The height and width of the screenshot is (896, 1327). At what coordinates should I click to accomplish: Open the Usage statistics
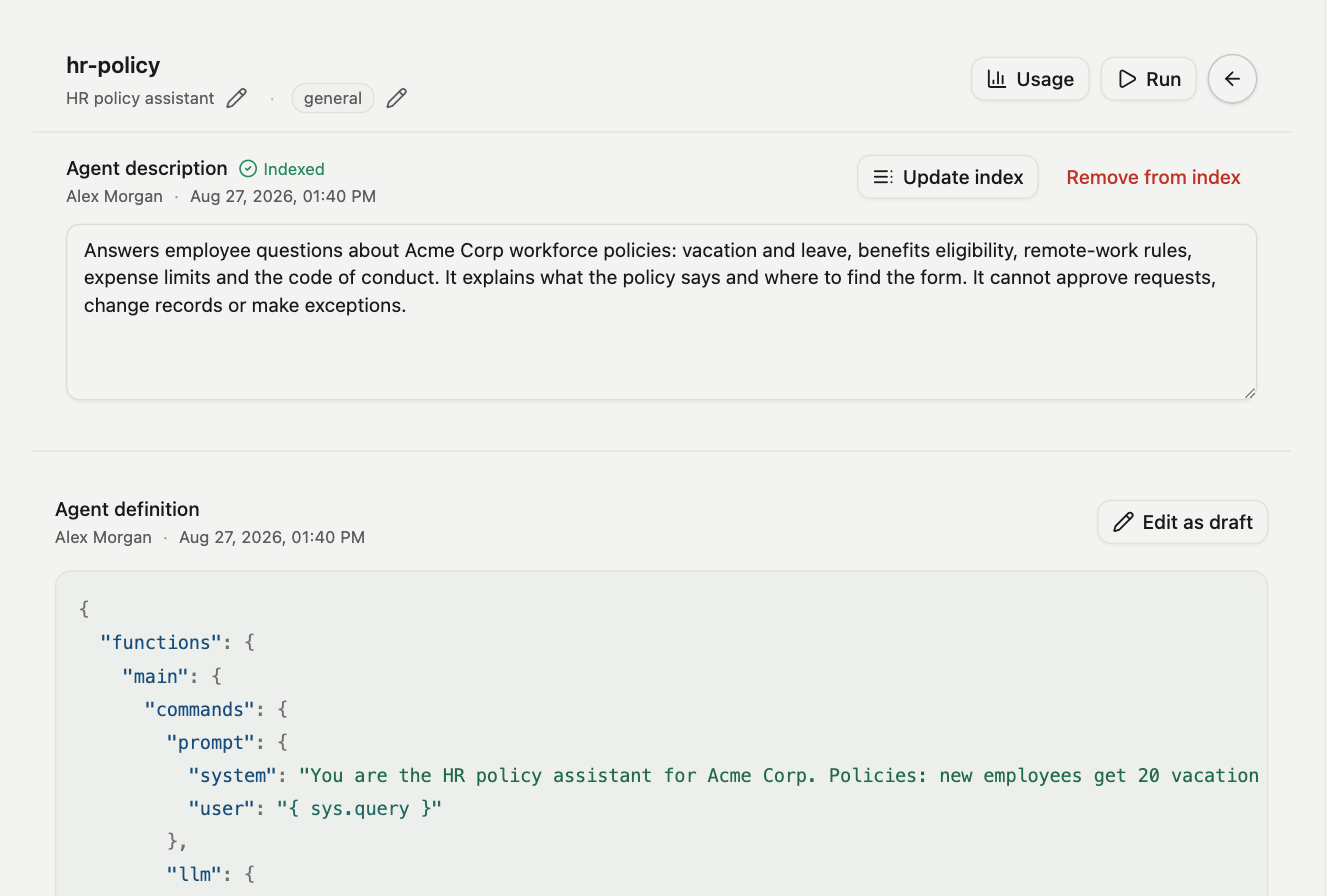(1030, 79)
